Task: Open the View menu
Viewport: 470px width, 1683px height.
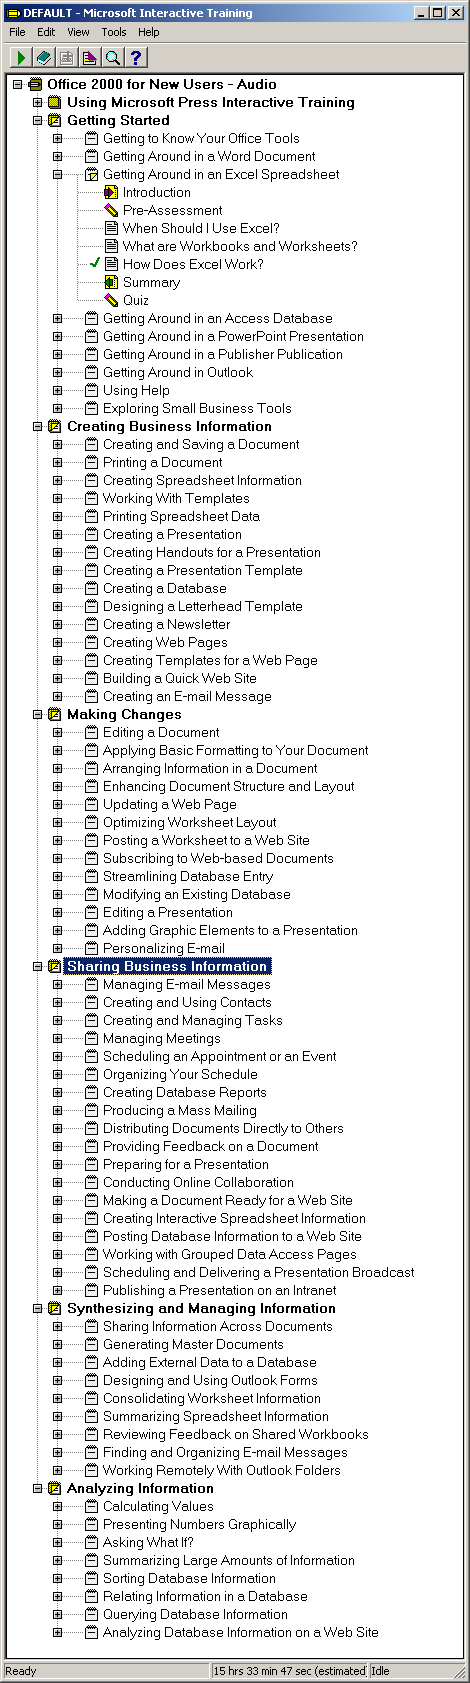Action: 78,32
